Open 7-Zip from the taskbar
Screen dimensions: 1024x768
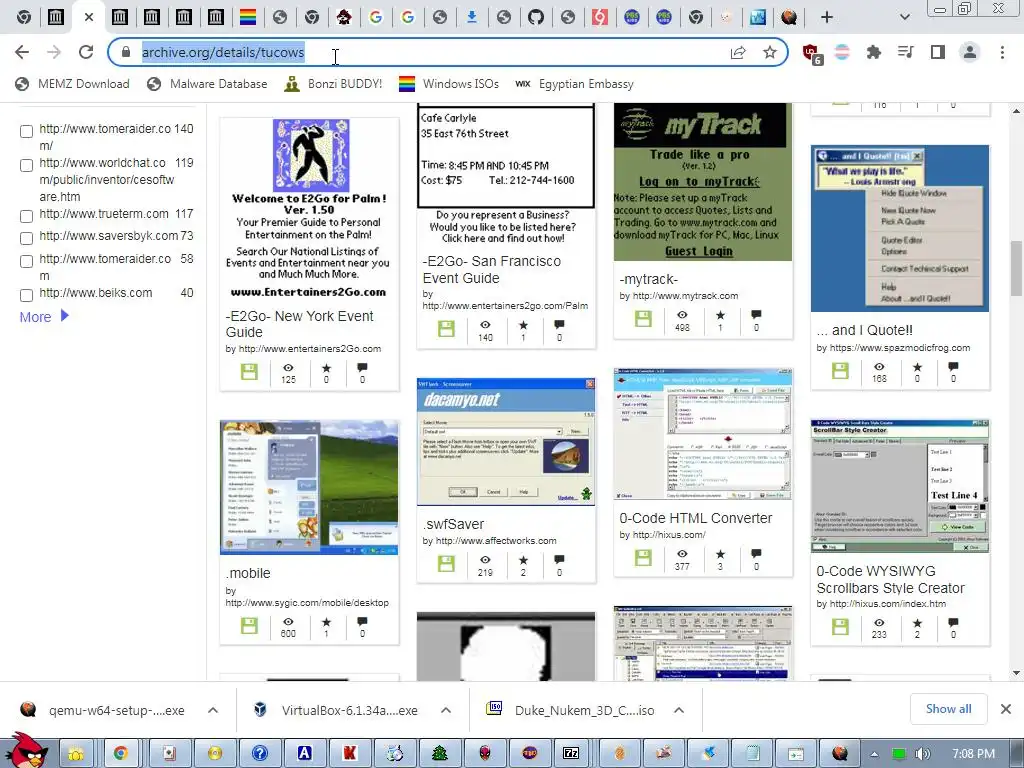[x=571, y=753]
